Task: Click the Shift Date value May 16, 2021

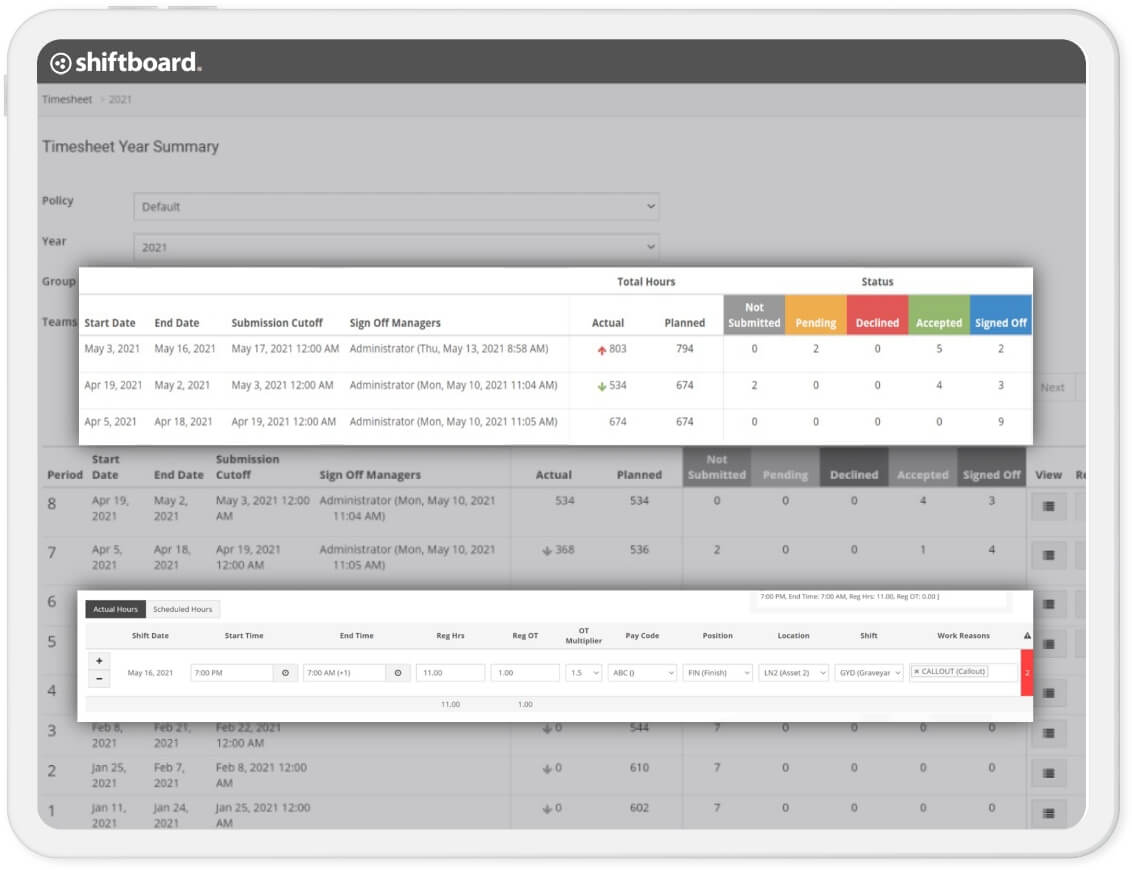Action: point(150,673)
